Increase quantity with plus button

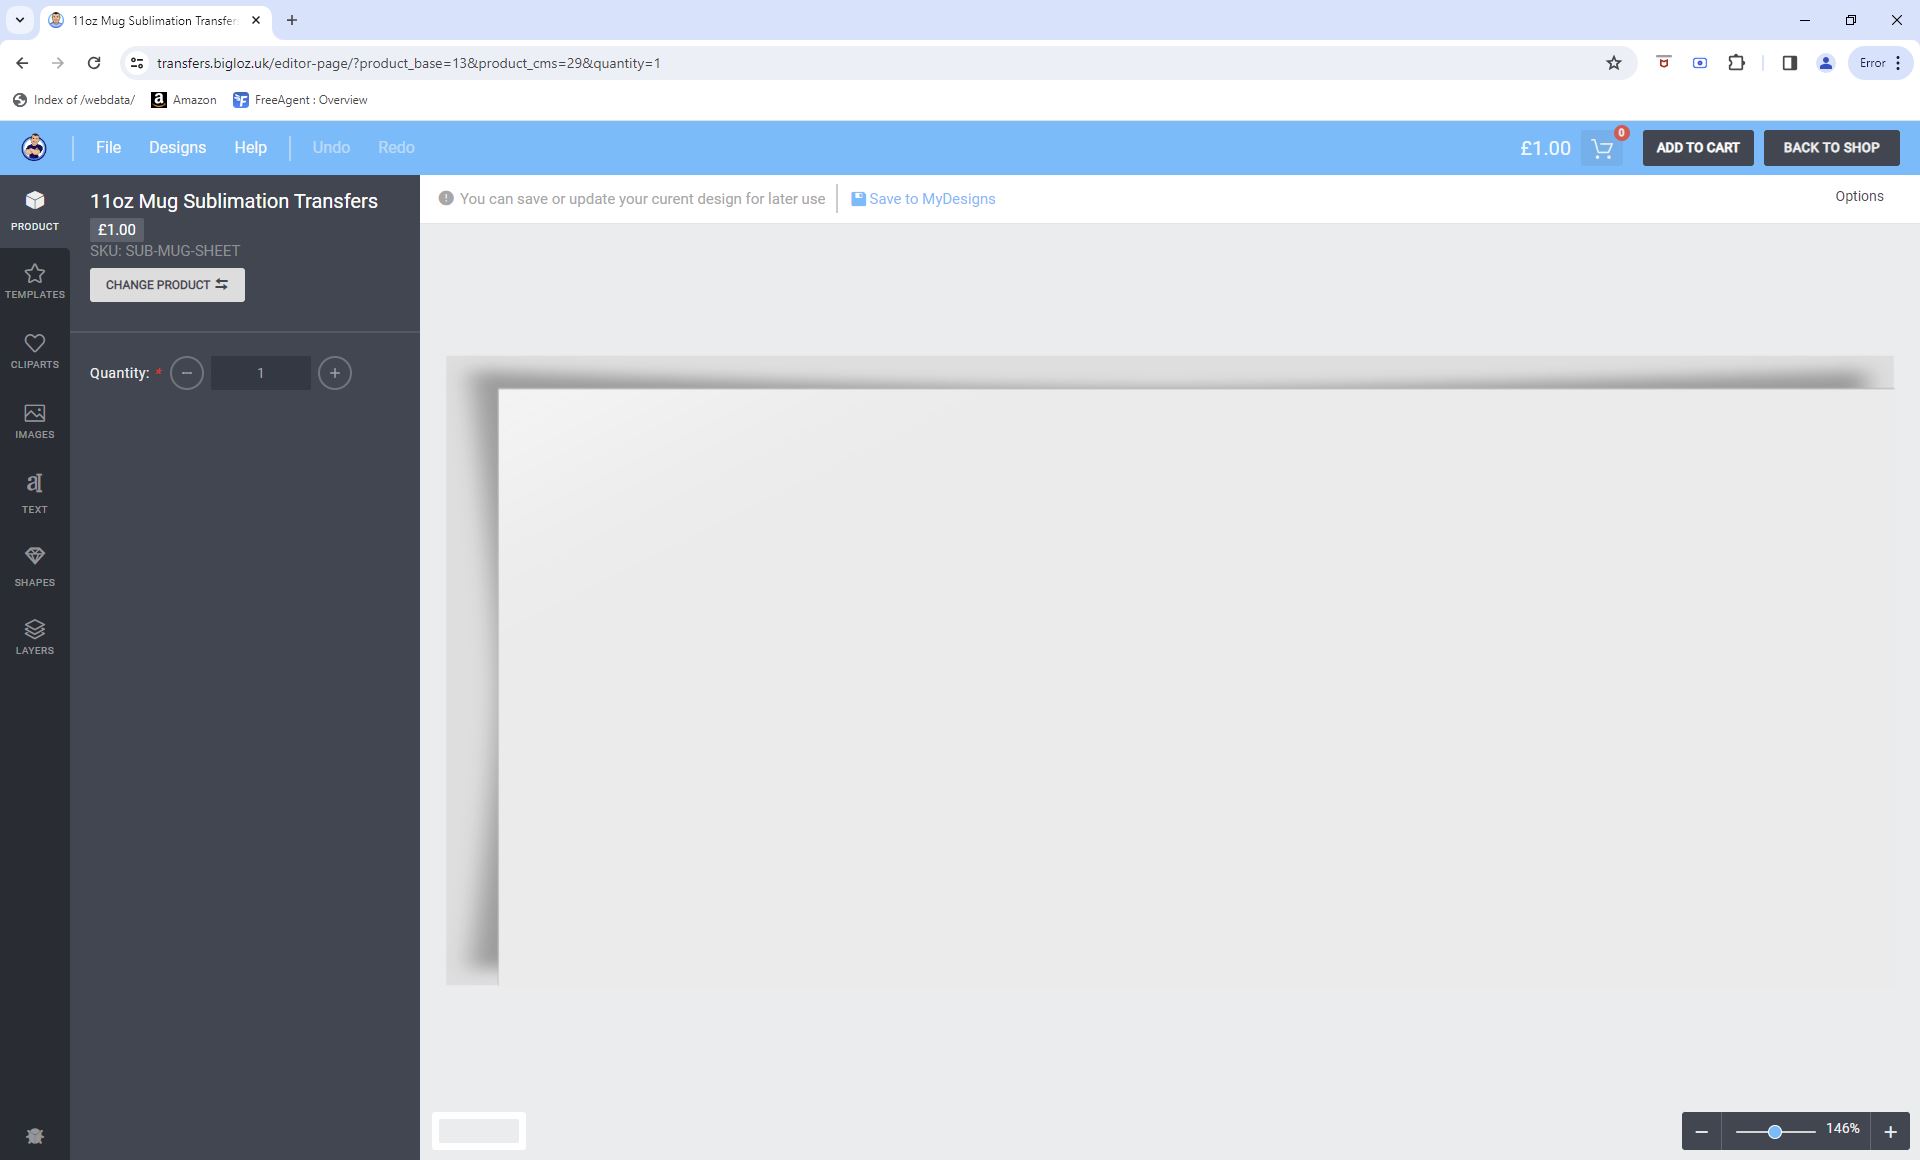(x=334, y=373)
